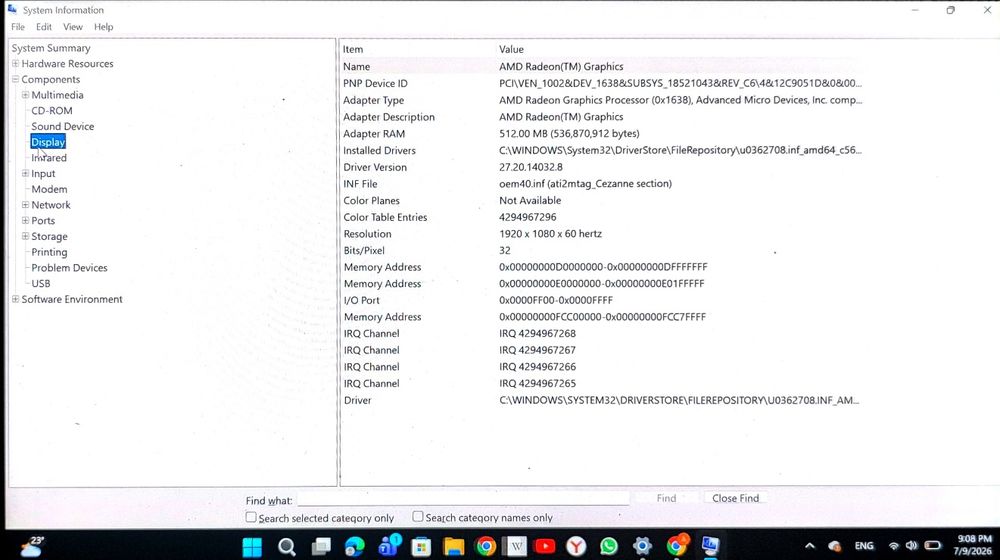Select the Problem Devices category
This screenshot has width=1000, height=560.
click(x=70, y=268)
